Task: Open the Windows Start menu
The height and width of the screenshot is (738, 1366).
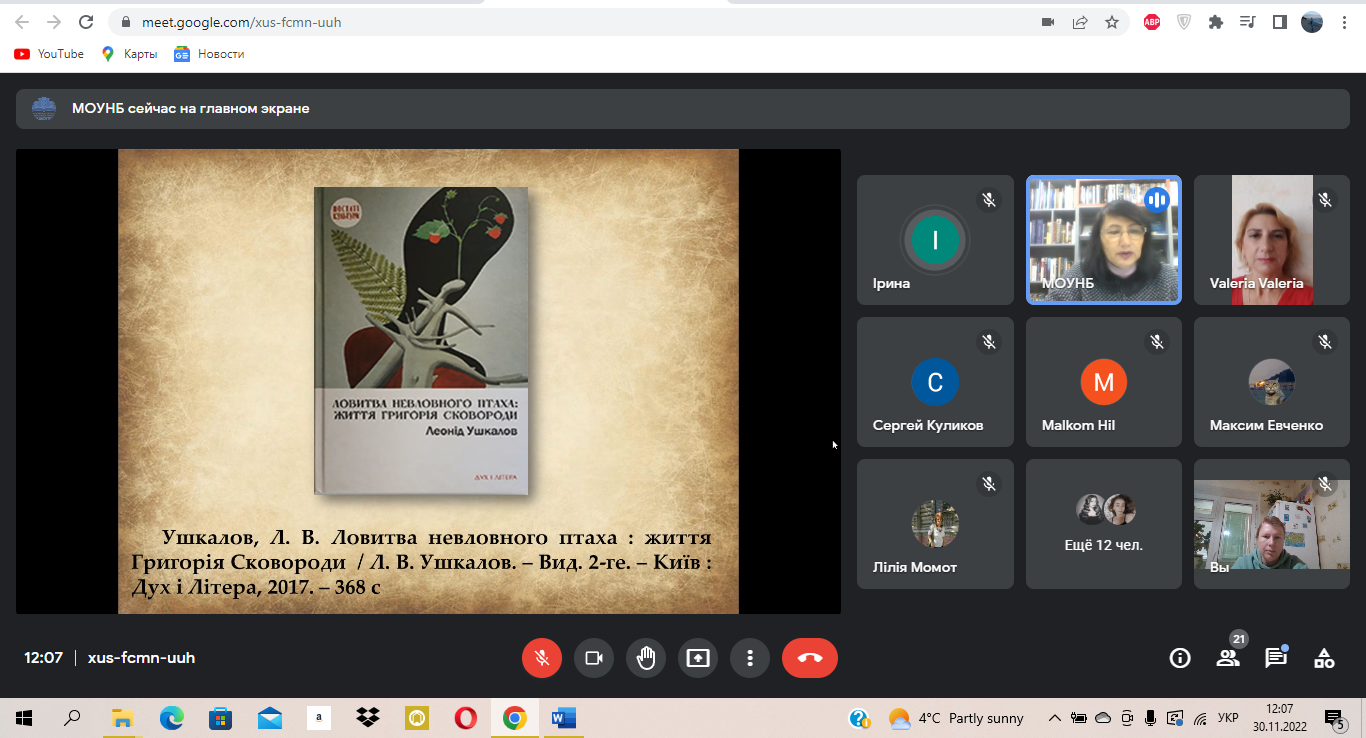Action: [24, 718]
